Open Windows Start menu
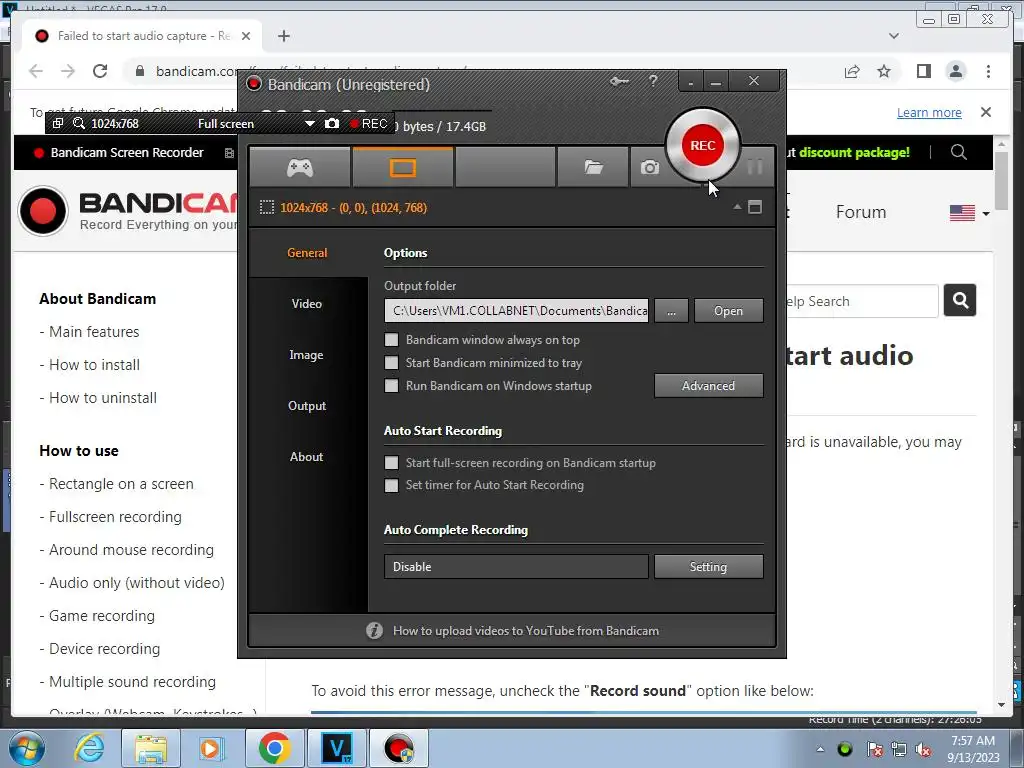The height and width of the screenshot is (768, 1024). click(x=26, y=749)
